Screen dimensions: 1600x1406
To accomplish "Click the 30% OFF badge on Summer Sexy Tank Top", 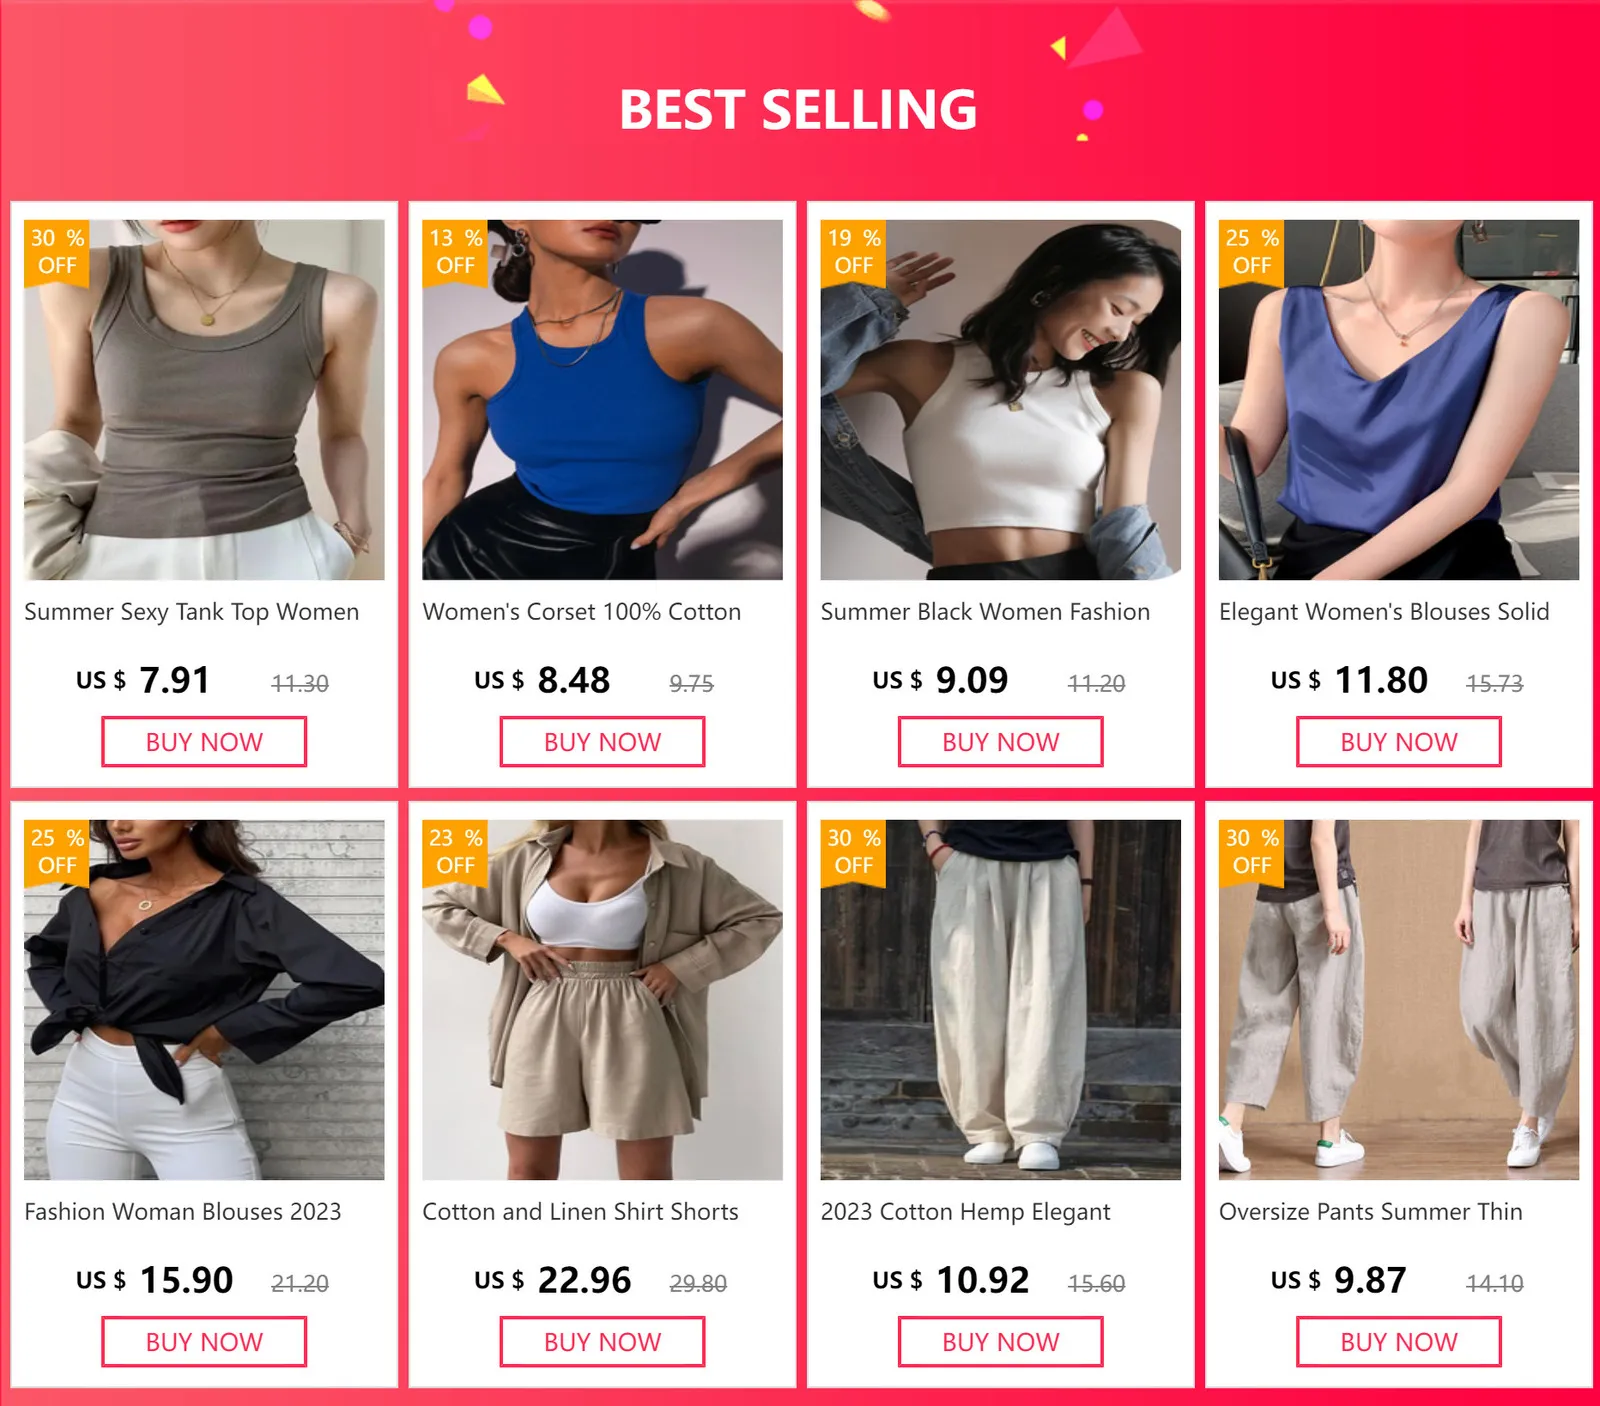I will click(x=56, y=252).
